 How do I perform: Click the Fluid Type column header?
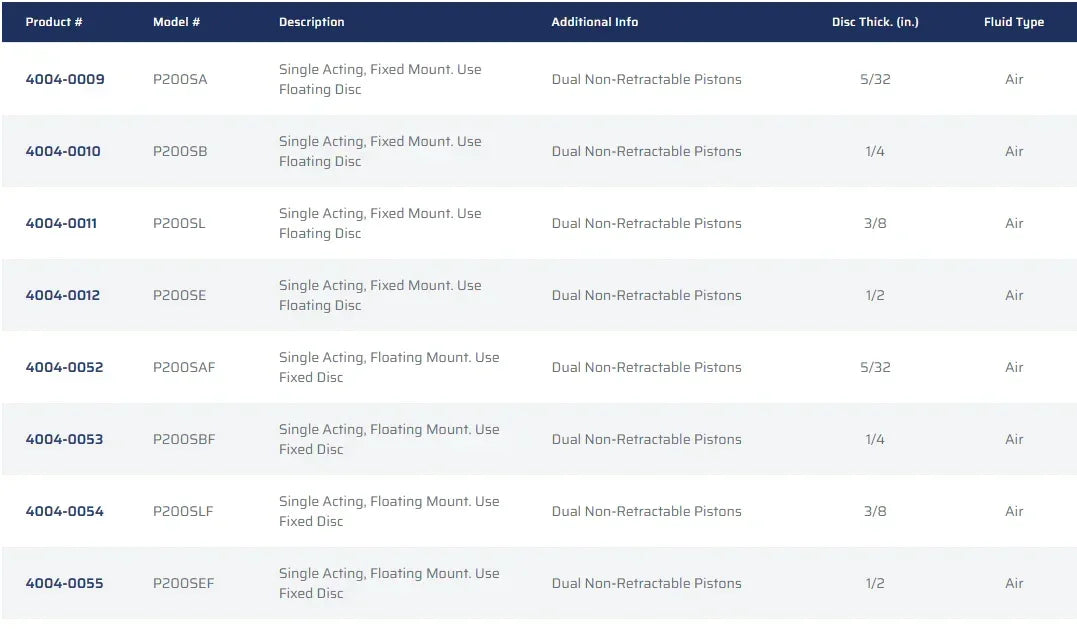point(1014,22)
